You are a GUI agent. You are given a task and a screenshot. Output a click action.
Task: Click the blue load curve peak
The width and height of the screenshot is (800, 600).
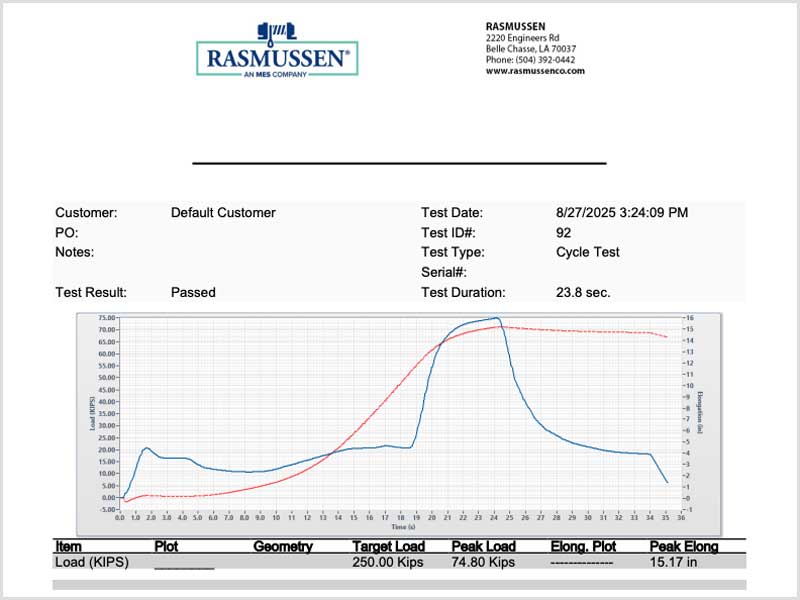(x=497, y=318)
